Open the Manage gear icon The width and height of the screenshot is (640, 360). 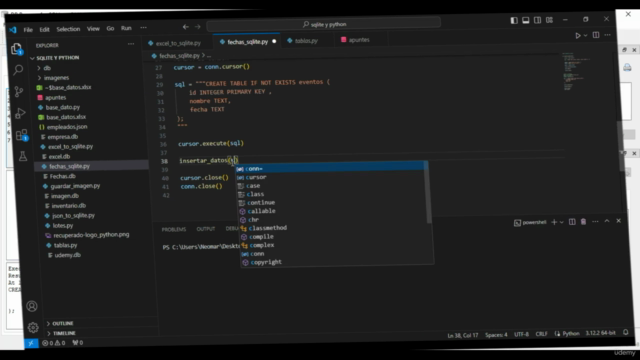point(33,327)
